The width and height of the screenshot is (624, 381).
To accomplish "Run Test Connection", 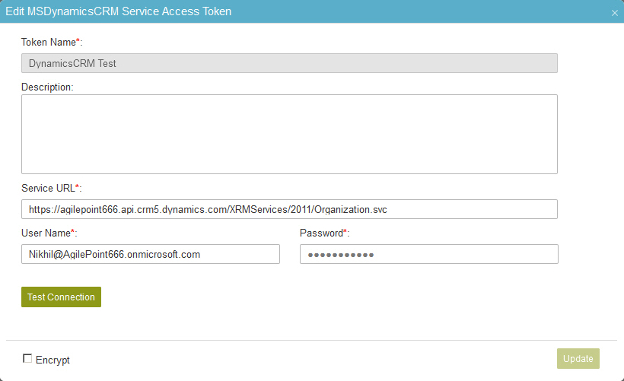I will click(x=61, y=297).
